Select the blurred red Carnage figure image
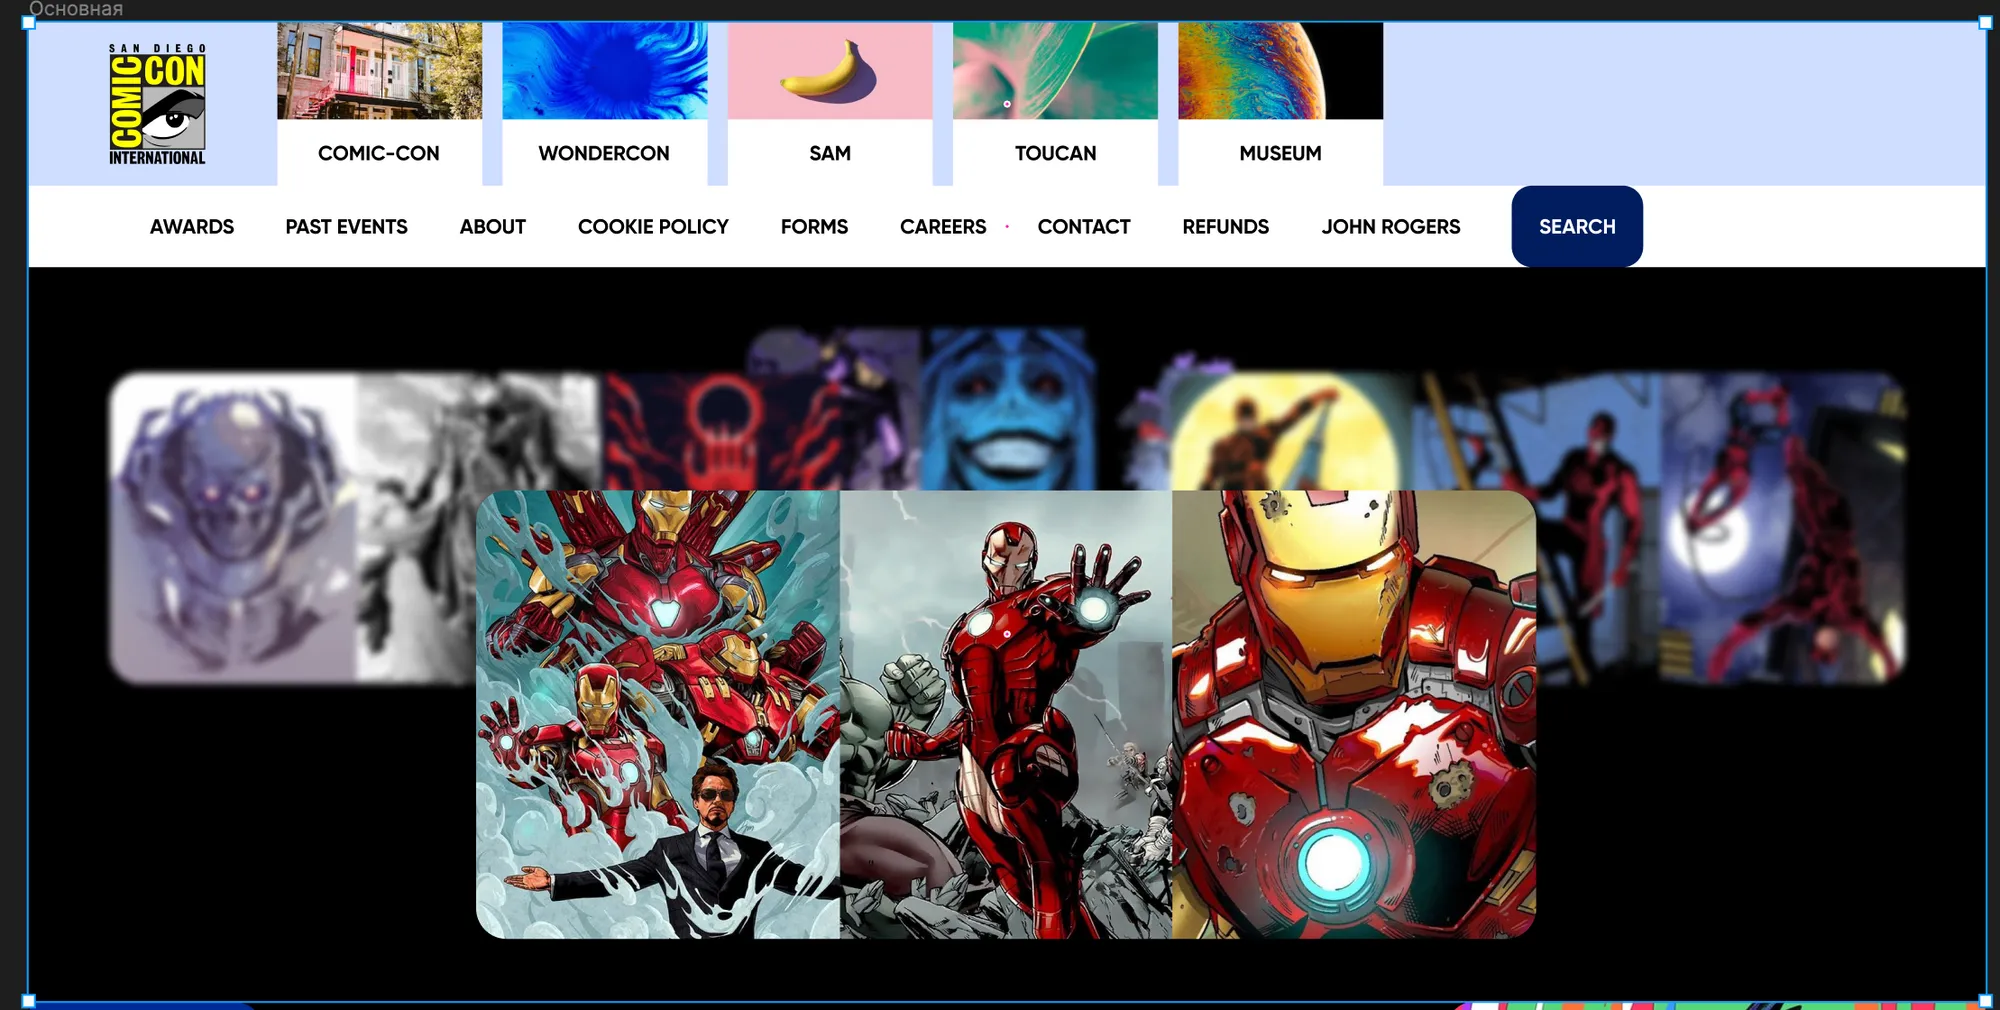 click(1783, 528)
